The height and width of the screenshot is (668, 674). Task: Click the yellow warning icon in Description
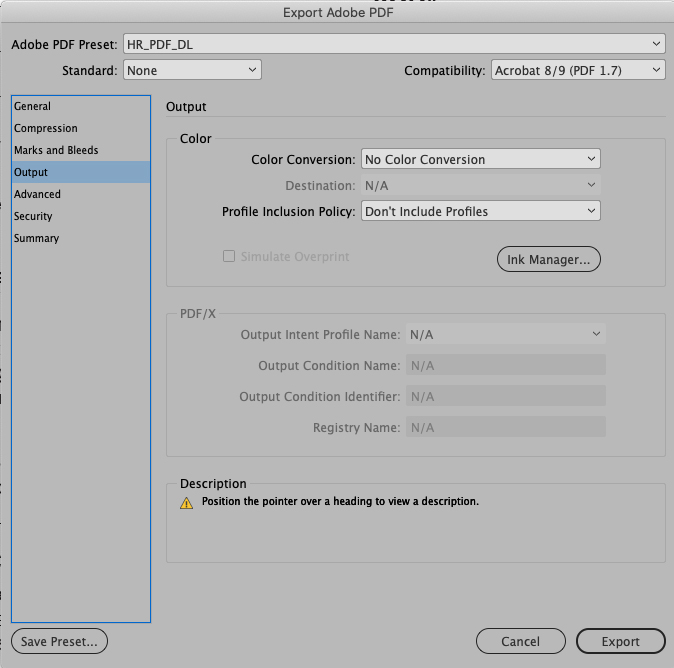click(x=187, y=503)
